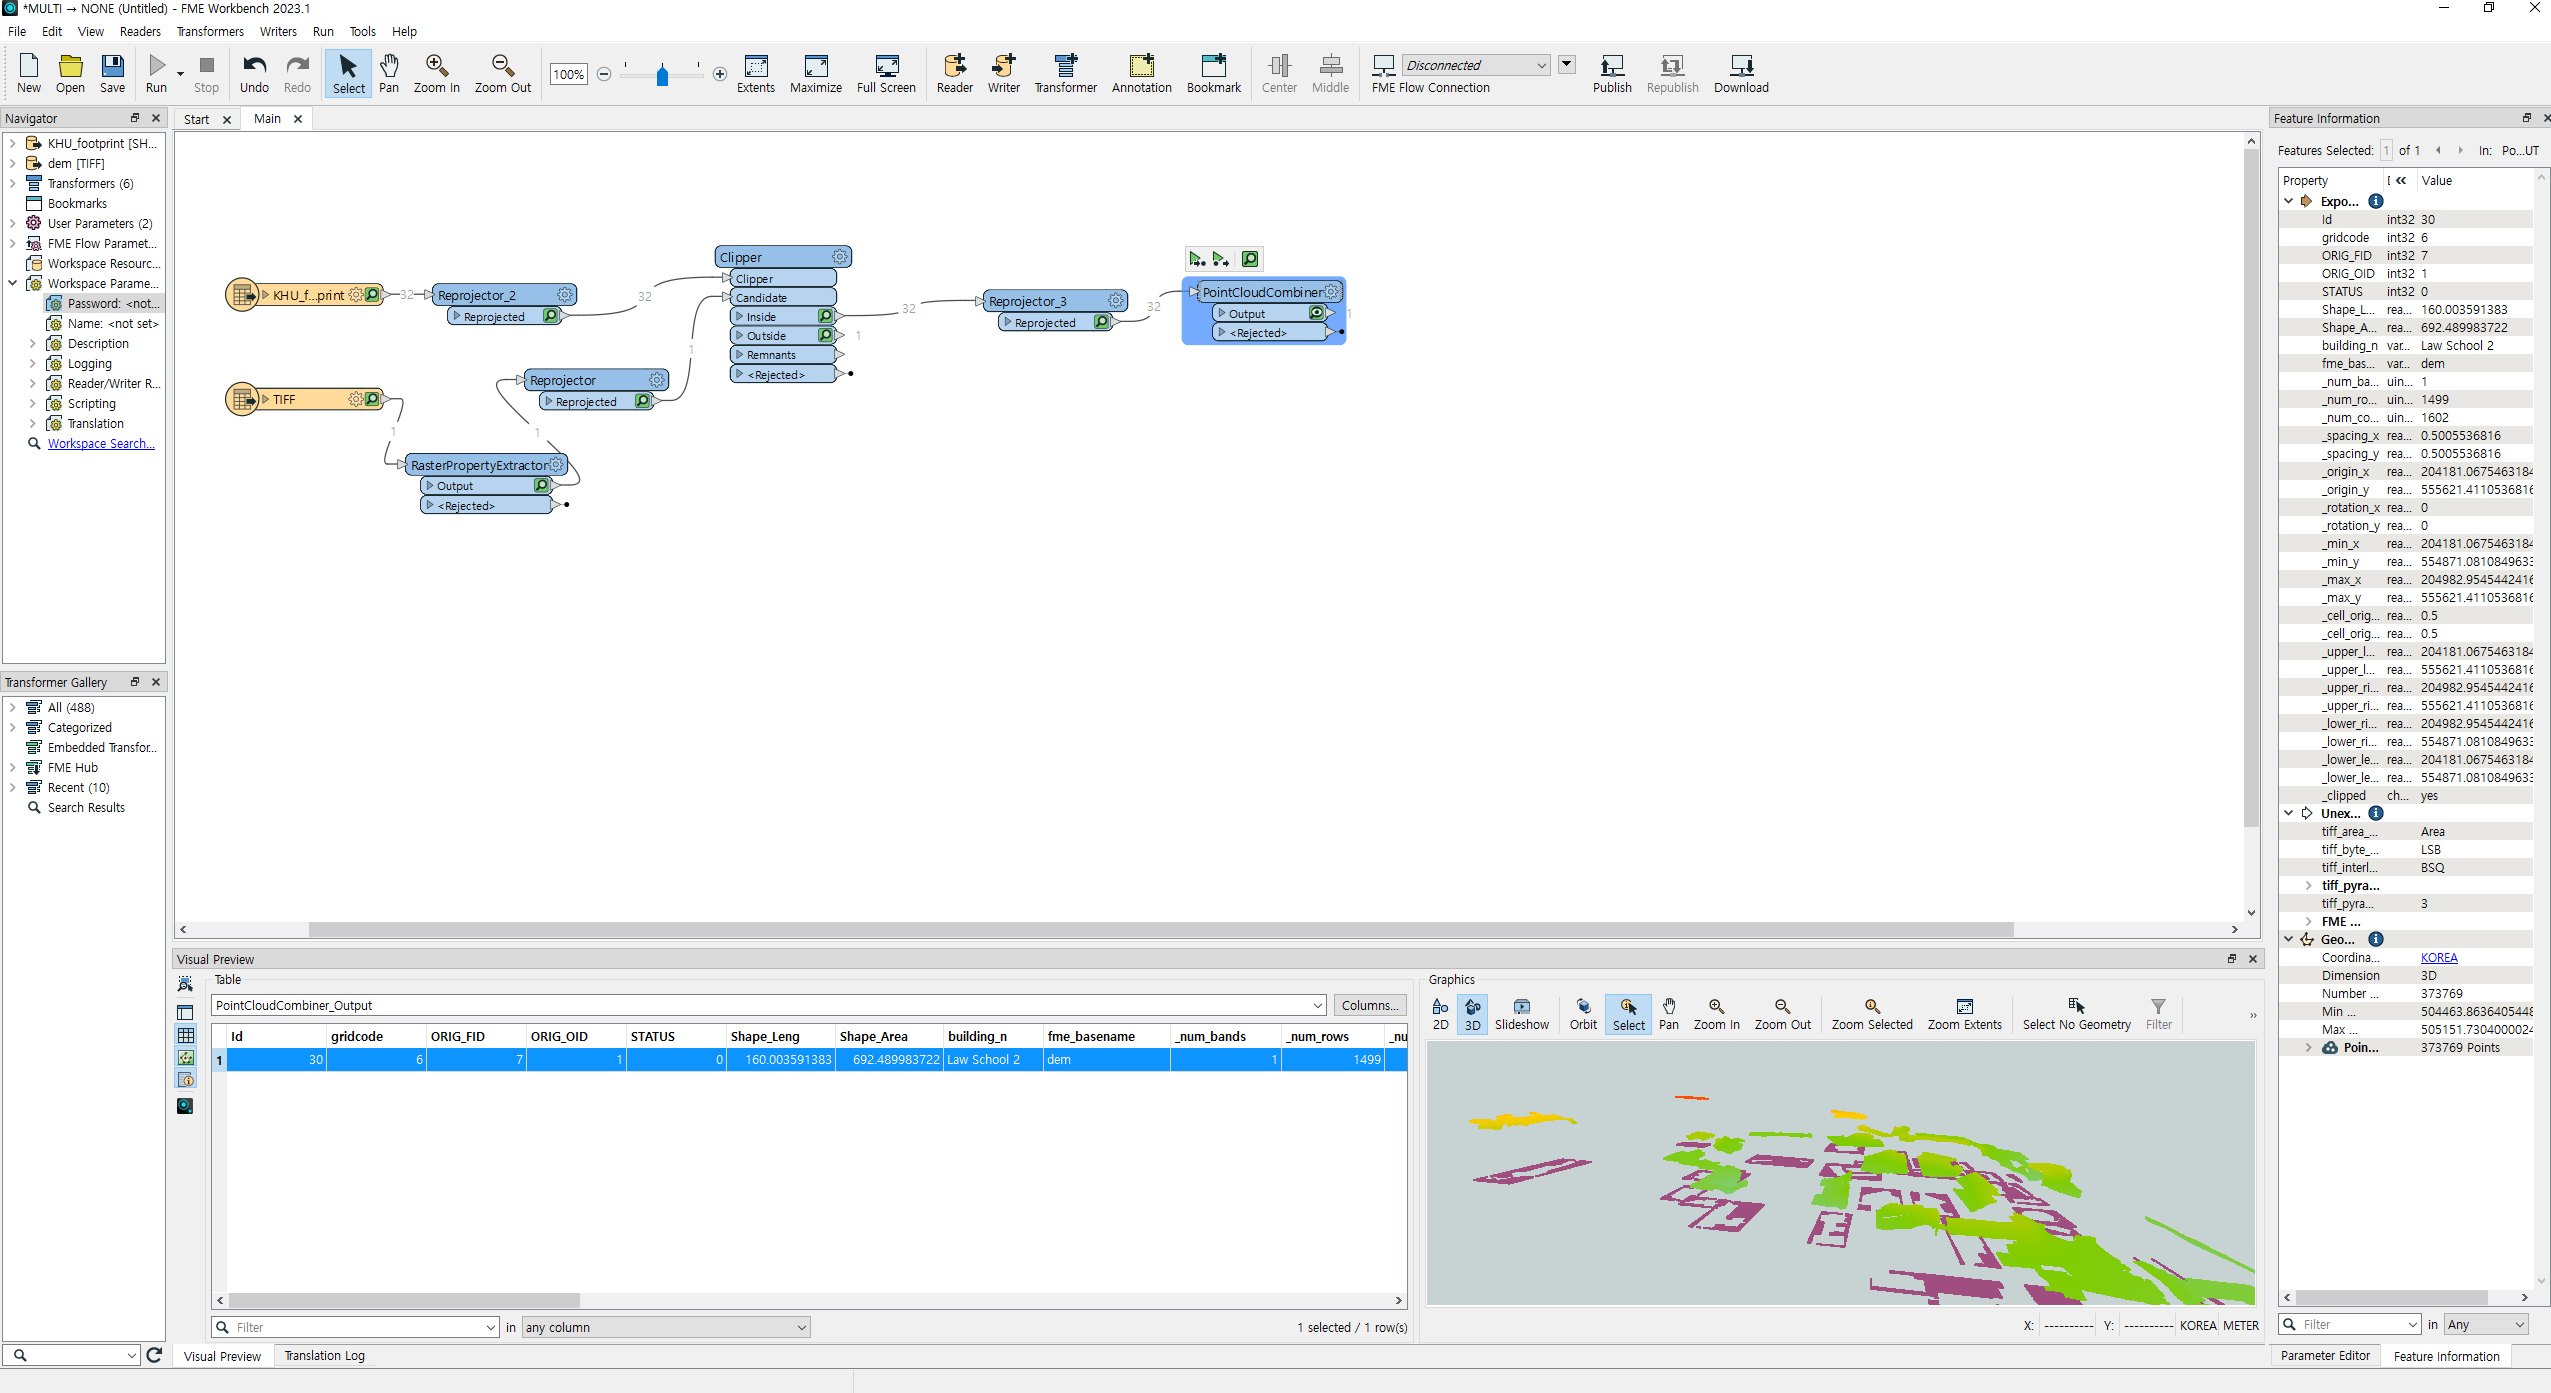This screenshot has height=1393, width=2551.
Task: Add a Transformer from the toolbar
Action: [1066, 74]
